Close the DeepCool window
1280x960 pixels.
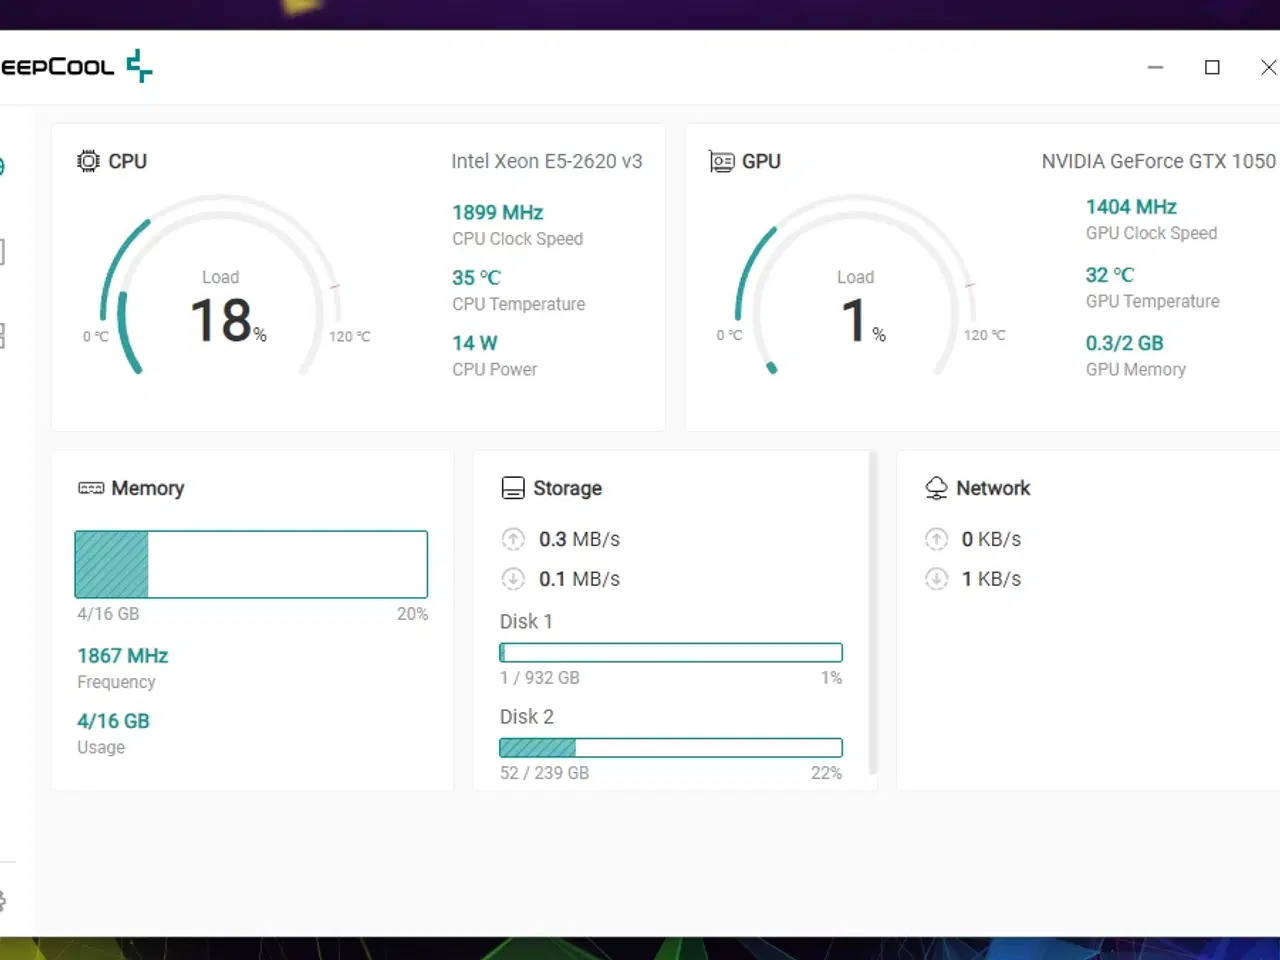coord(1268,67)
